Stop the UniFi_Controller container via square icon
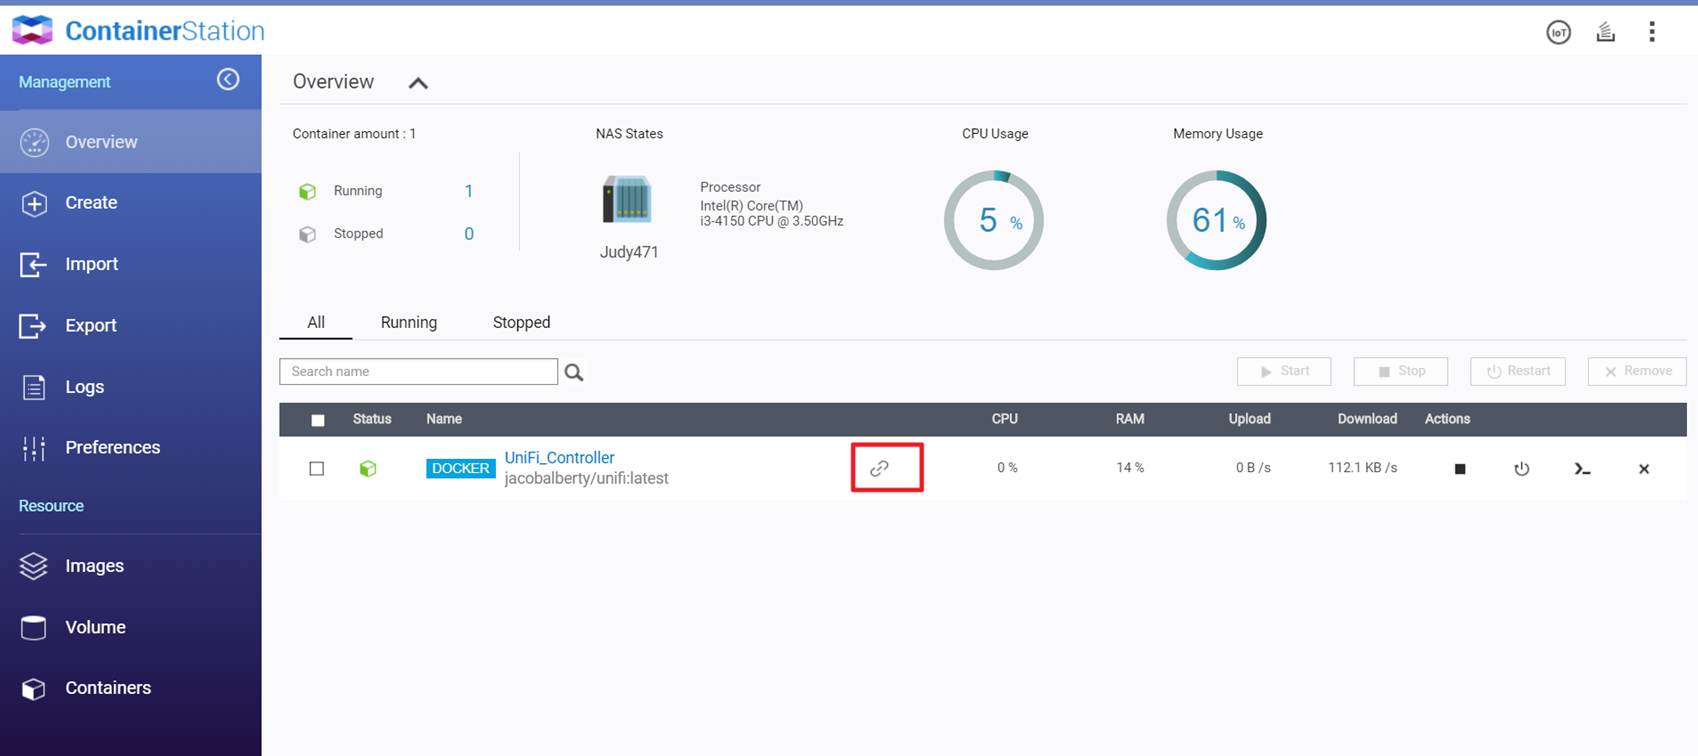Screen dimensions: 1698x756 pyautogui.click(x=1460, y=469)
